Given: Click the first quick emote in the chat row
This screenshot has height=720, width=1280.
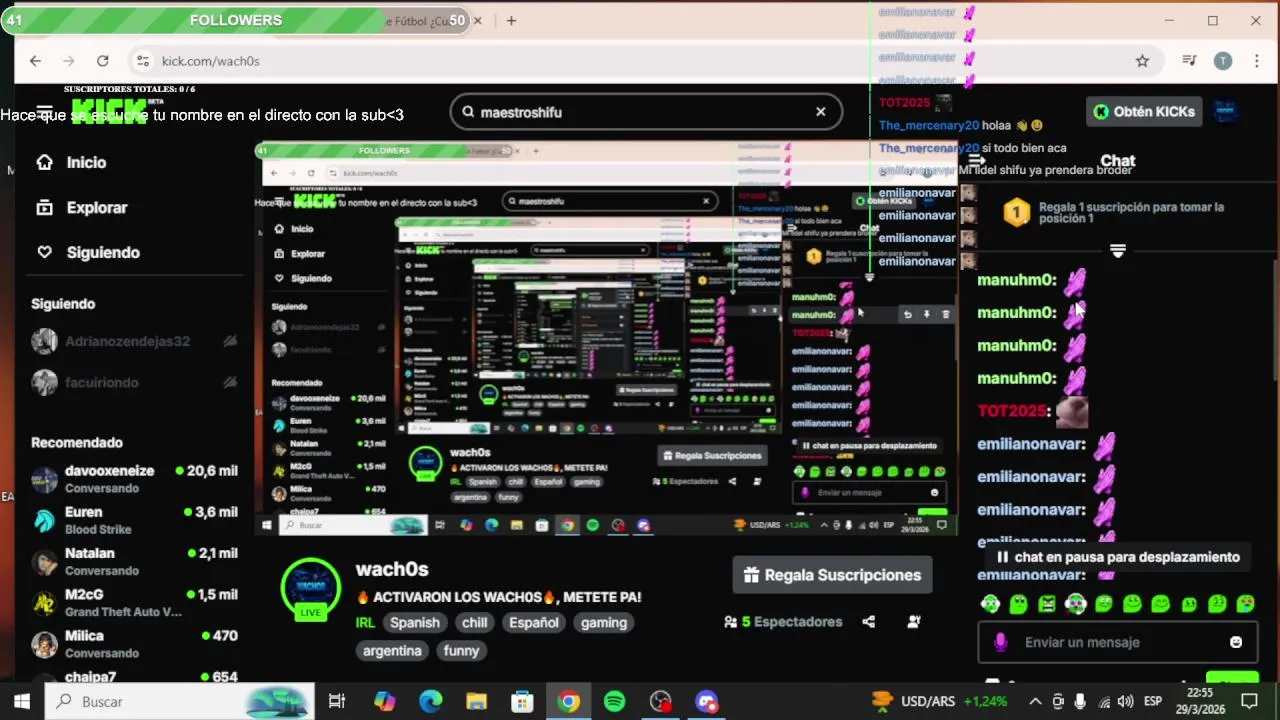Looking at the screenshot, I should [990, 604].
